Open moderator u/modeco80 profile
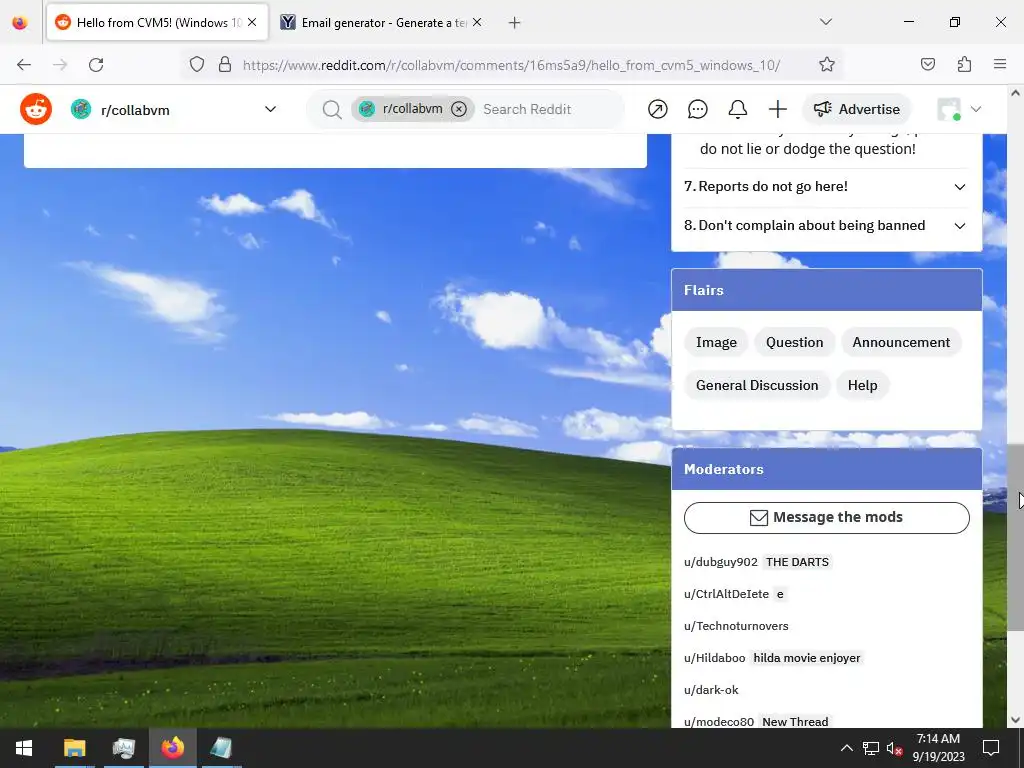Image resolution: width=1024 pixels, height=768 pixels. click(719, 722)
